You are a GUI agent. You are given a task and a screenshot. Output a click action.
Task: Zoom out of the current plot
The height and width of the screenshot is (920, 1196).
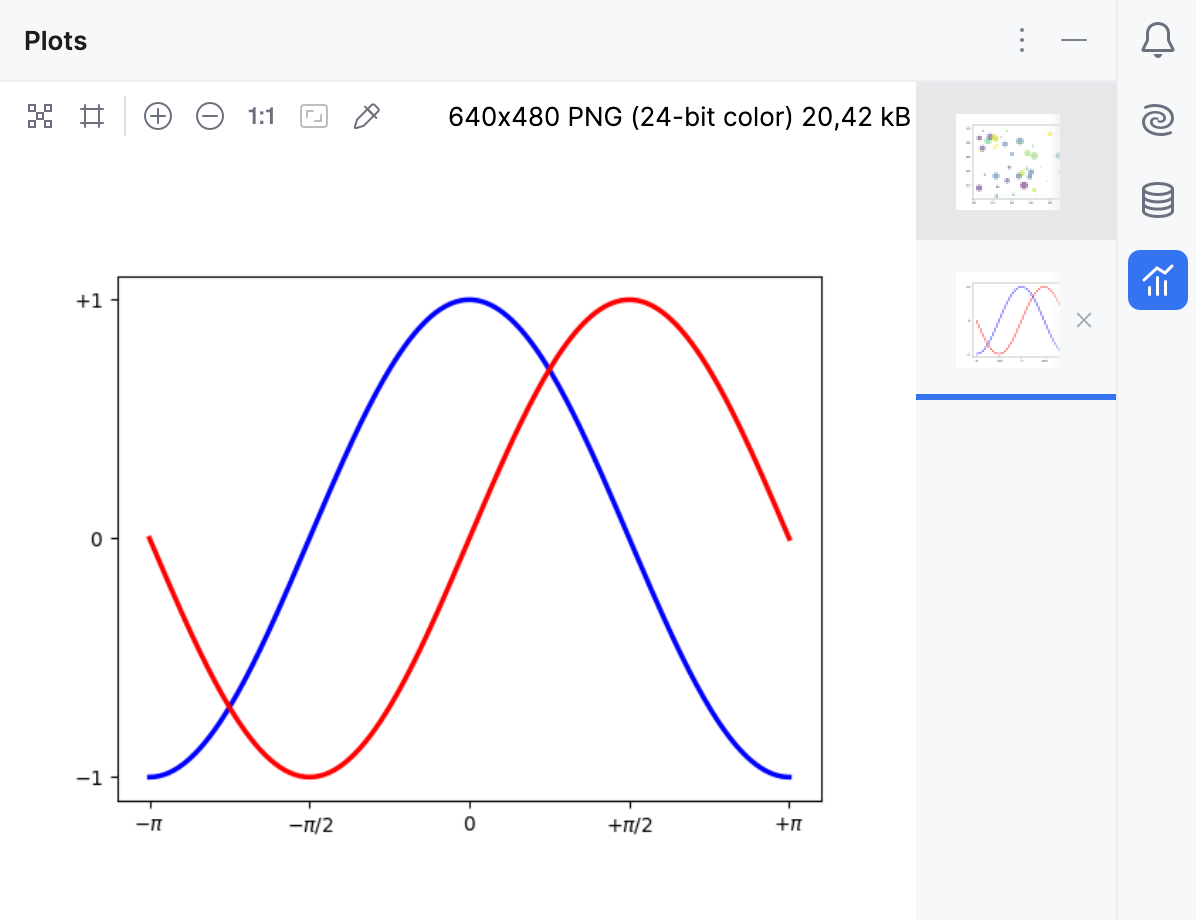pyautogui.click(x=209, y=116)
